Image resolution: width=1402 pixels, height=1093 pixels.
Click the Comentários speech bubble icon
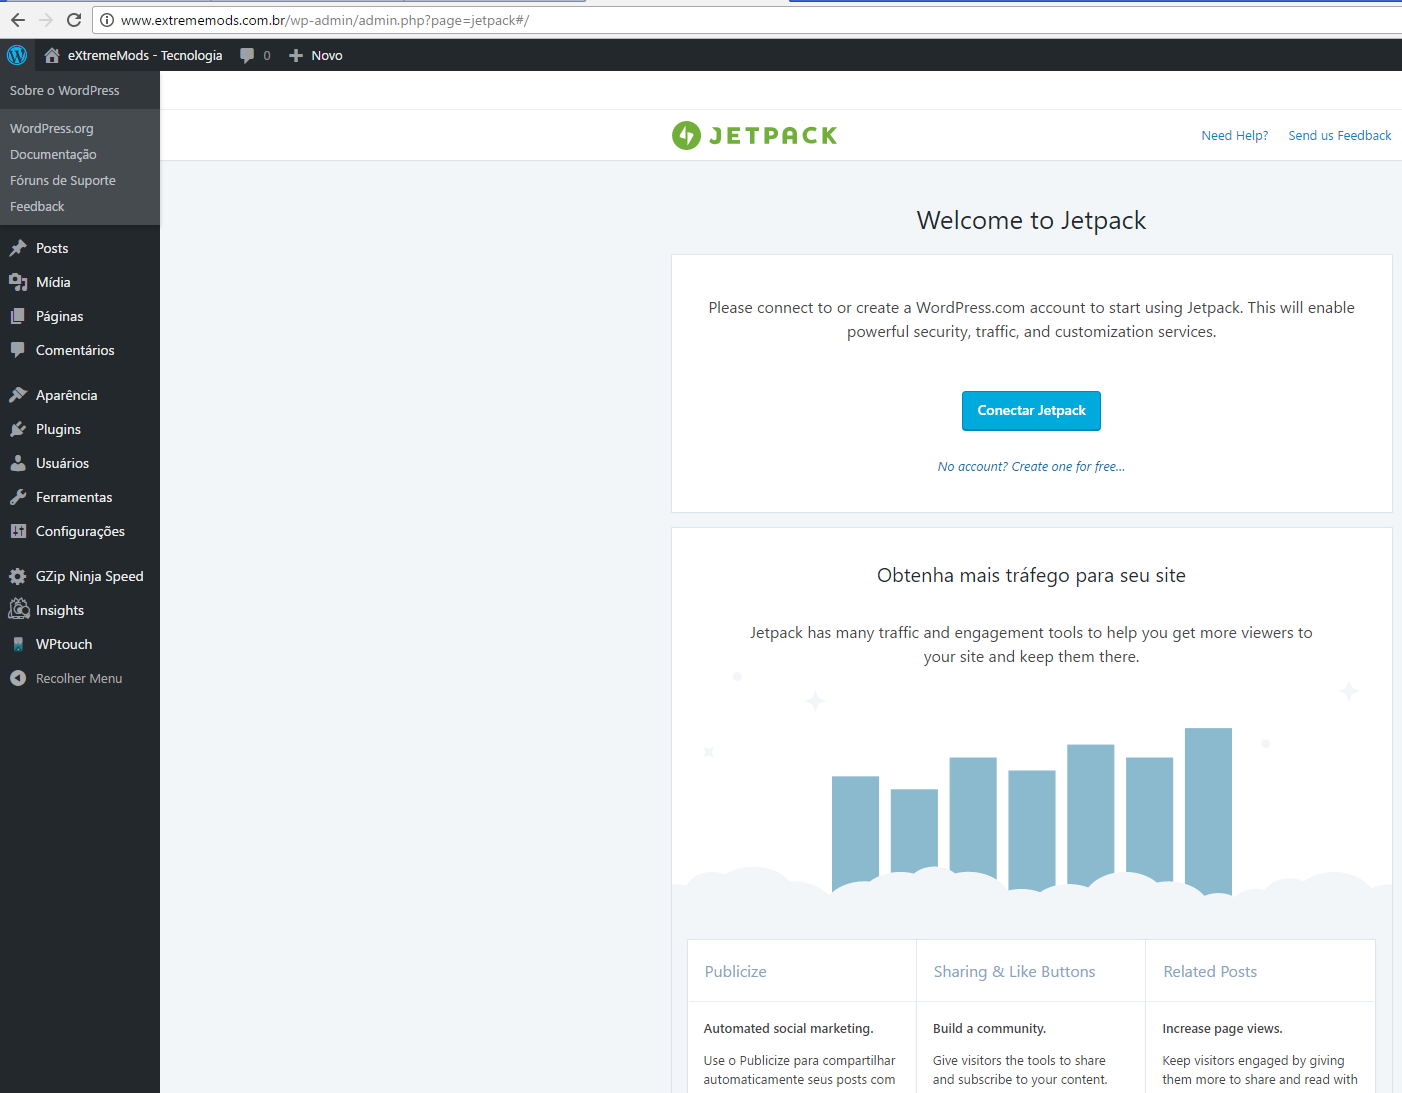18,350
